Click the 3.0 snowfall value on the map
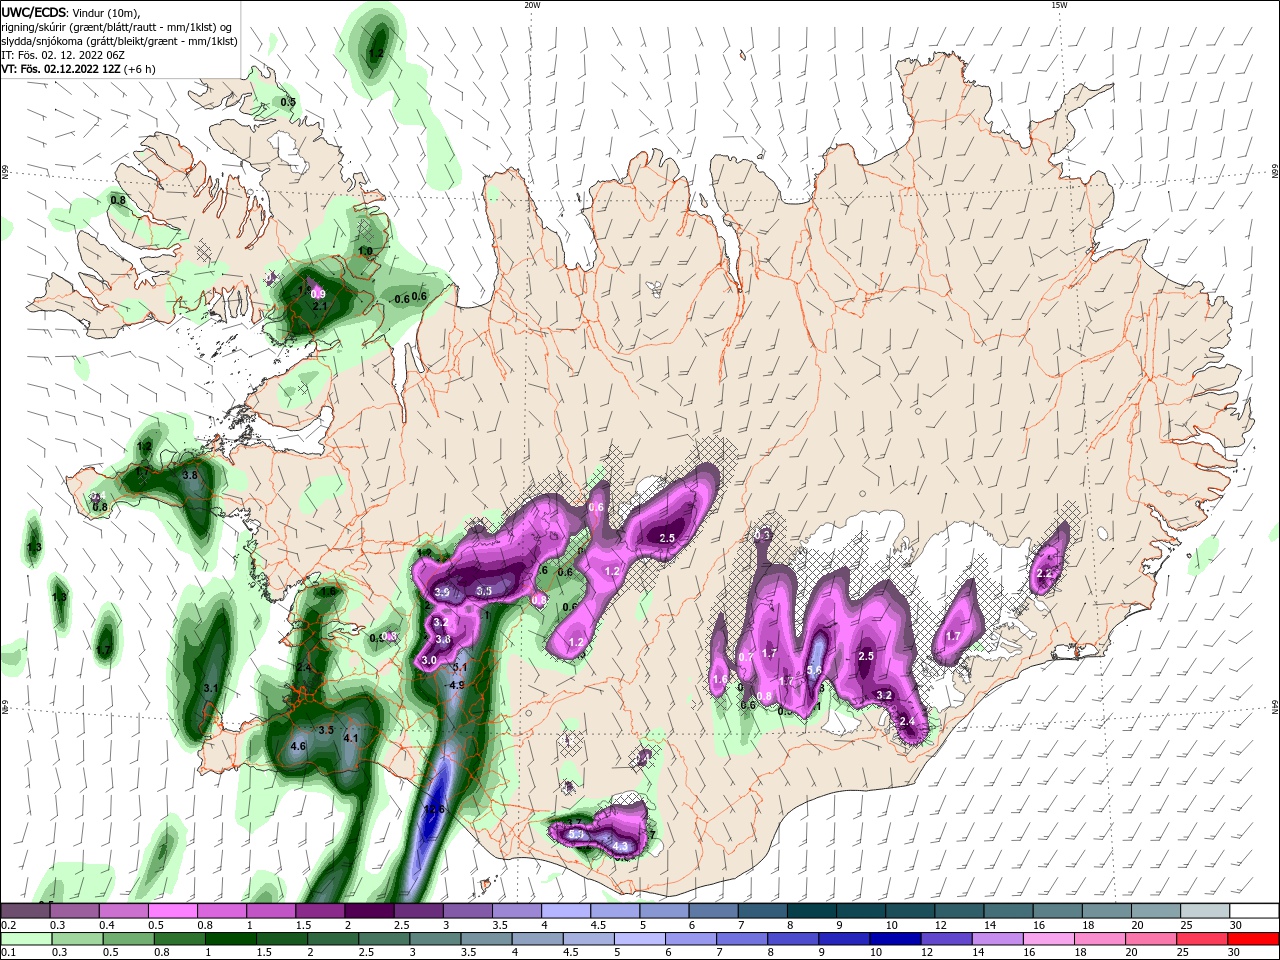Screen dimensions: 1280x960 pyautogui.click(x=429, y=661)
